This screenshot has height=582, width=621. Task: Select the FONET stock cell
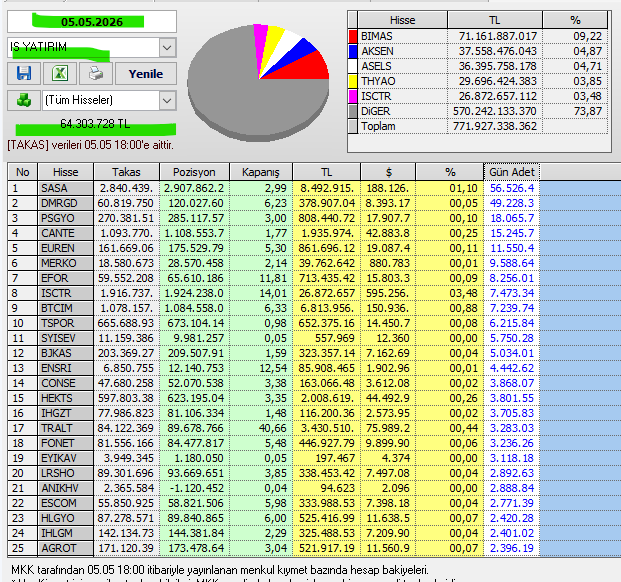66,443
